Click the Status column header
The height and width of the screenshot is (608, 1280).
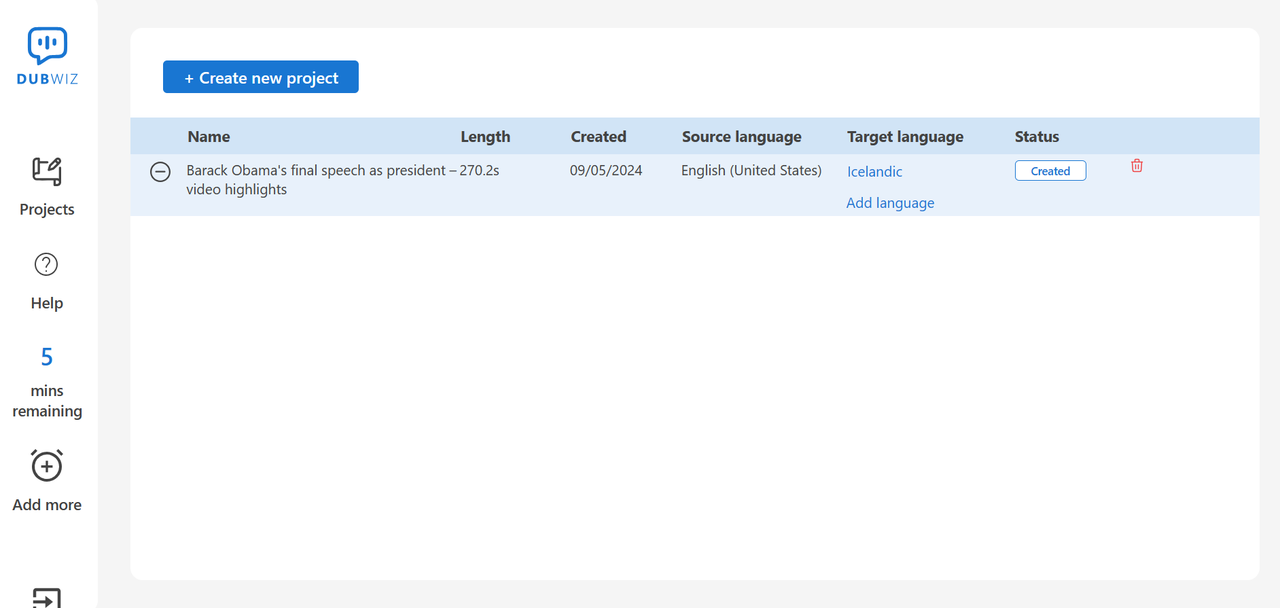[1036, 137]
